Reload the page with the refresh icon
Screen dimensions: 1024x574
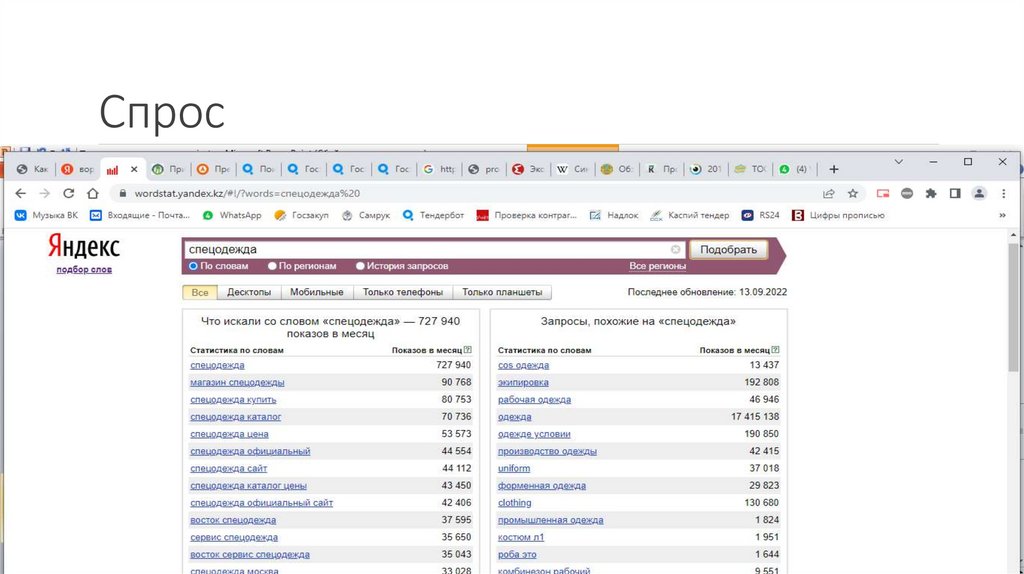(x=69, y=193)
